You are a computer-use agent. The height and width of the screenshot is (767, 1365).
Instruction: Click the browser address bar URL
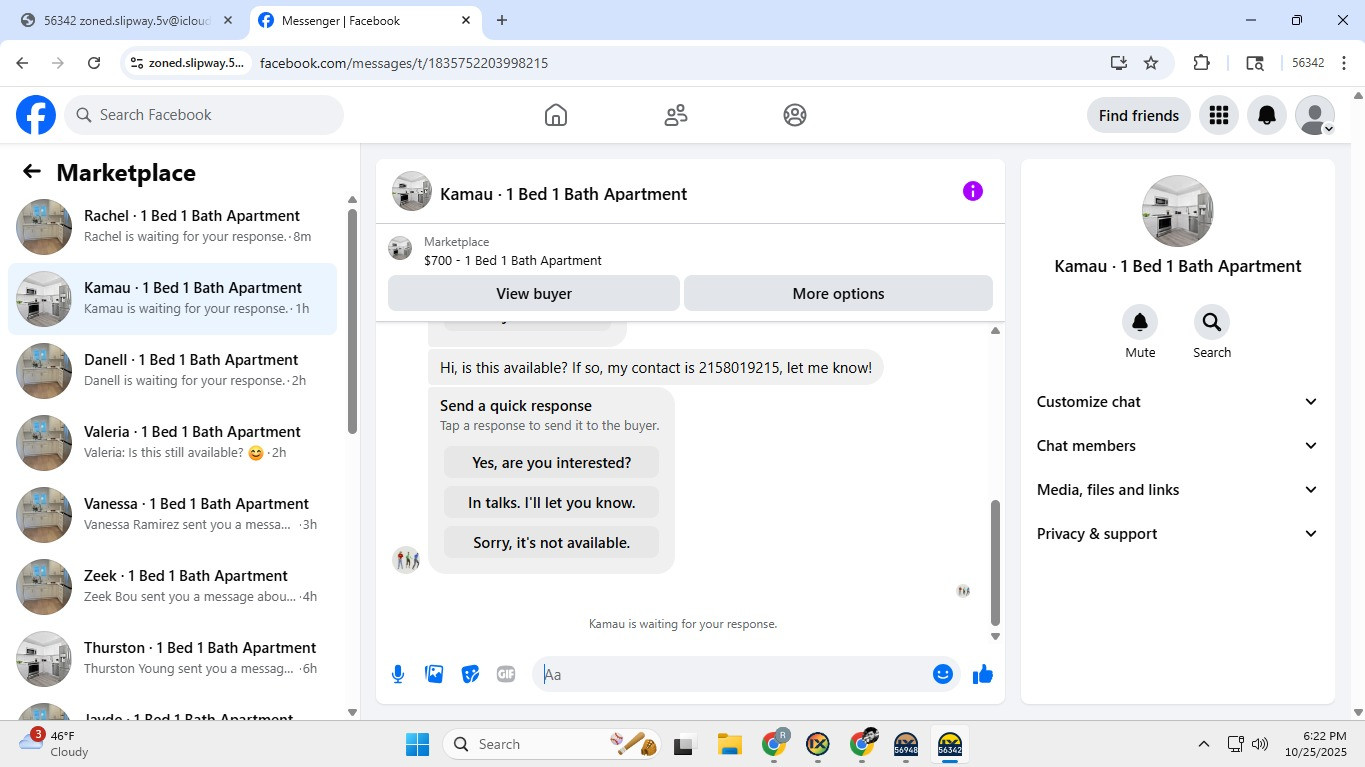tap(404, 63)
